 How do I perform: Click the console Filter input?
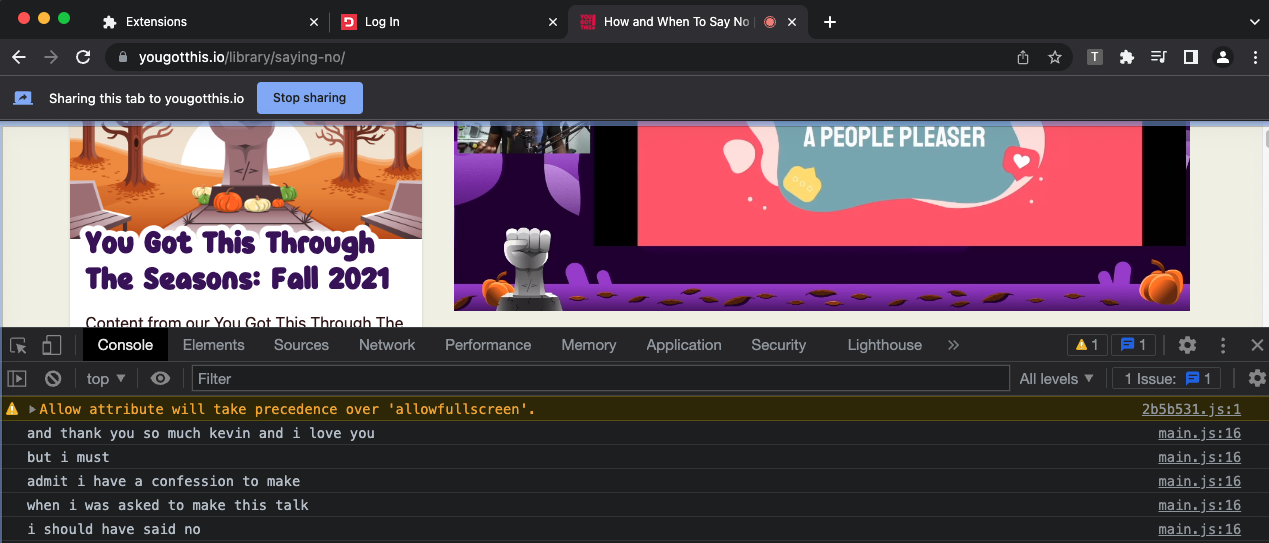600,378
